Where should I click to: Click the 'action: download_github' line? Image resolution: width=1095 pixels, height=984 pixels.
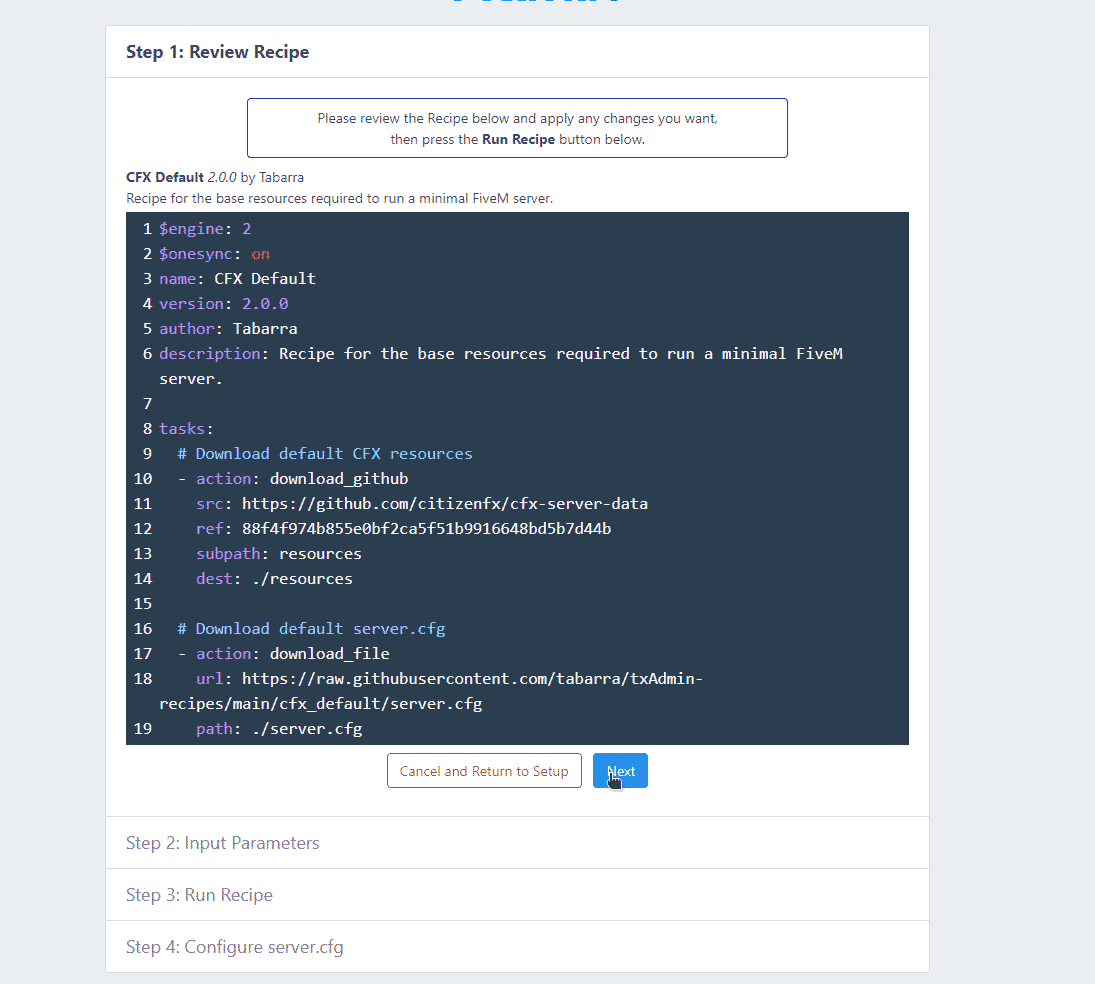pyautogui.click(x=293, y=479)
